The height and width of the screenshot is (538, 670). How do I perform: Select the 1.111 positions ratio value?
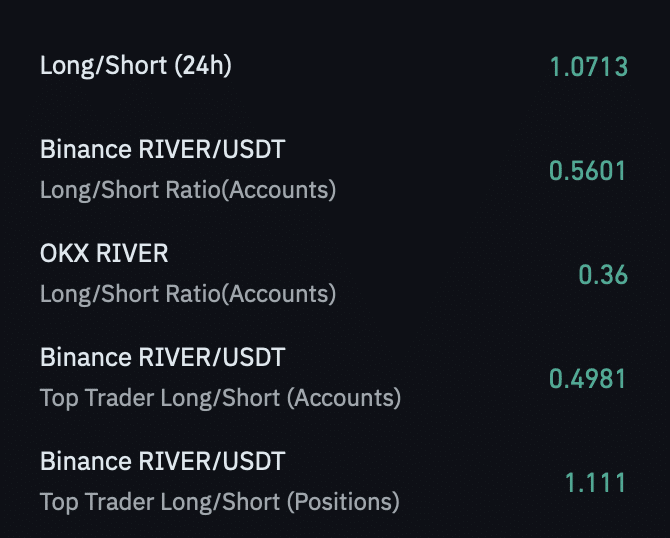(596, 483)
